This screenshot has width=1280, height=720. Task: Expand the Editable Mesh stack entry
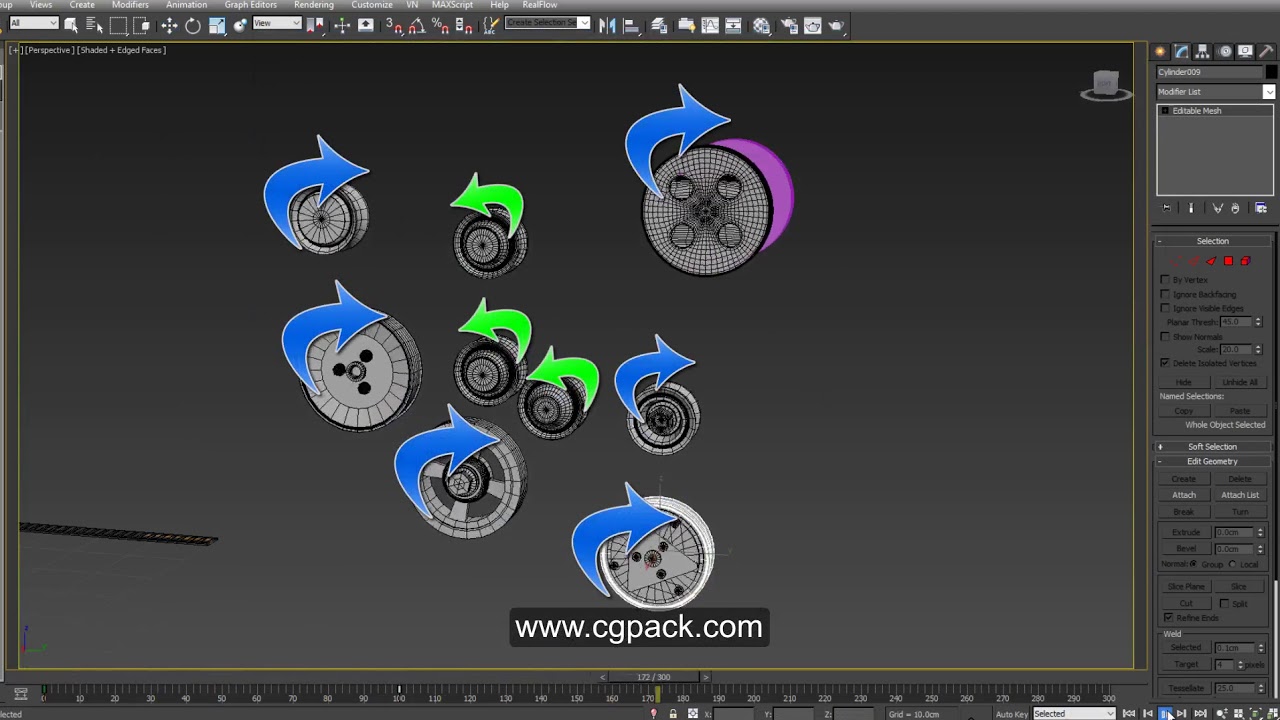click(x=1165, y=111)
